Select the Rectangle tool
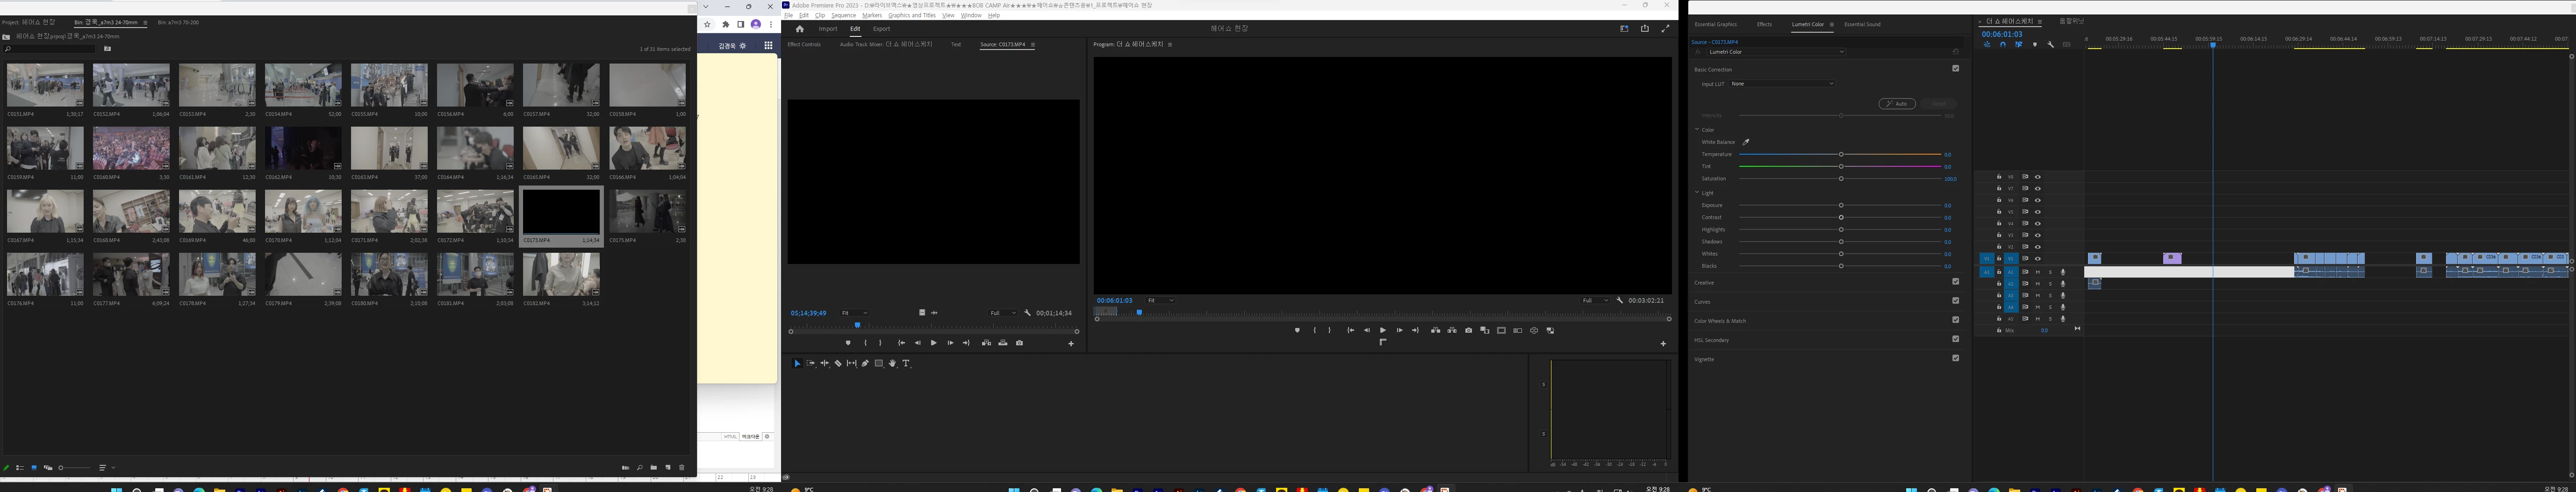 (879, 364)
